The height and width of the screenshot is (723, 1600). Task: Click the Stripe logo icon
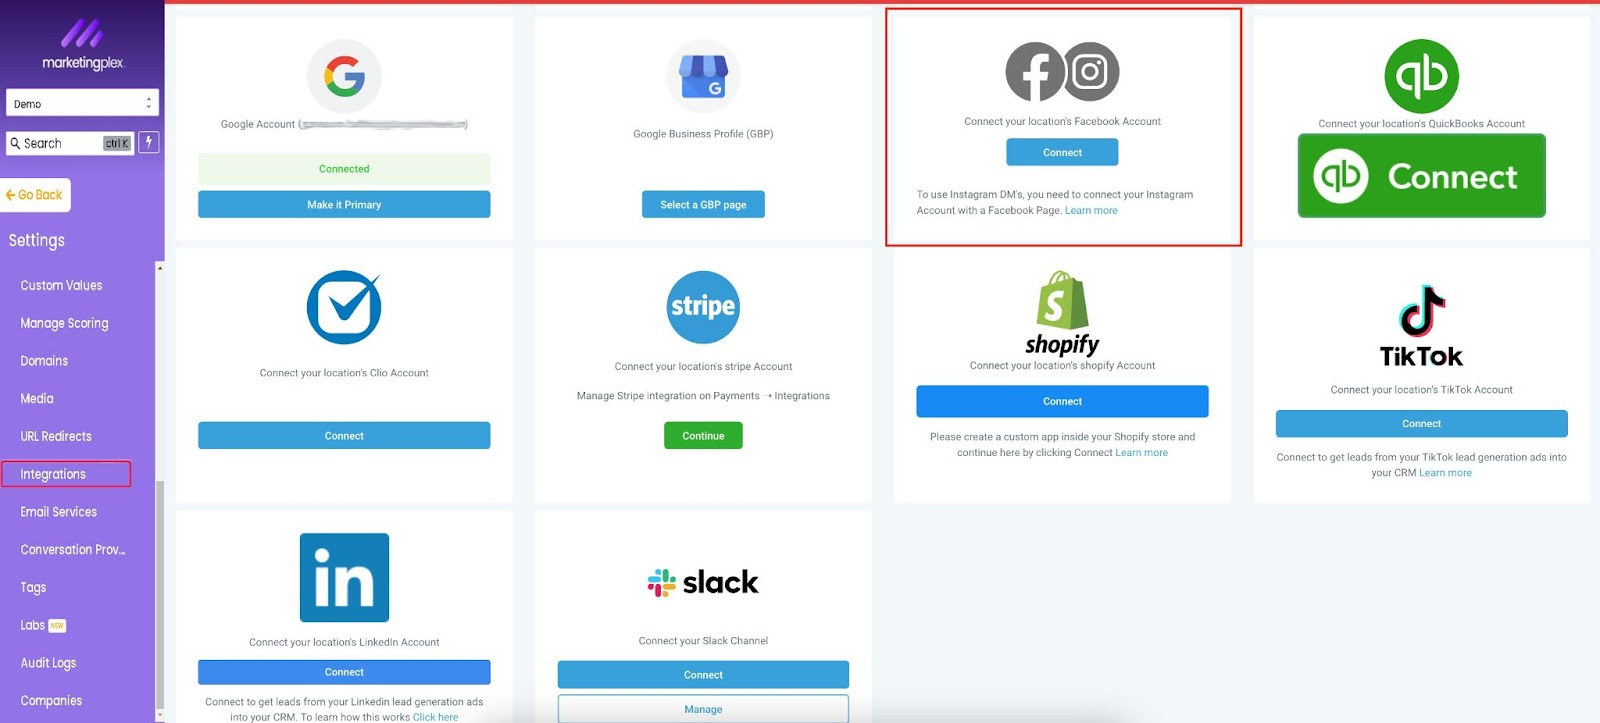click(x=703, y=307)
